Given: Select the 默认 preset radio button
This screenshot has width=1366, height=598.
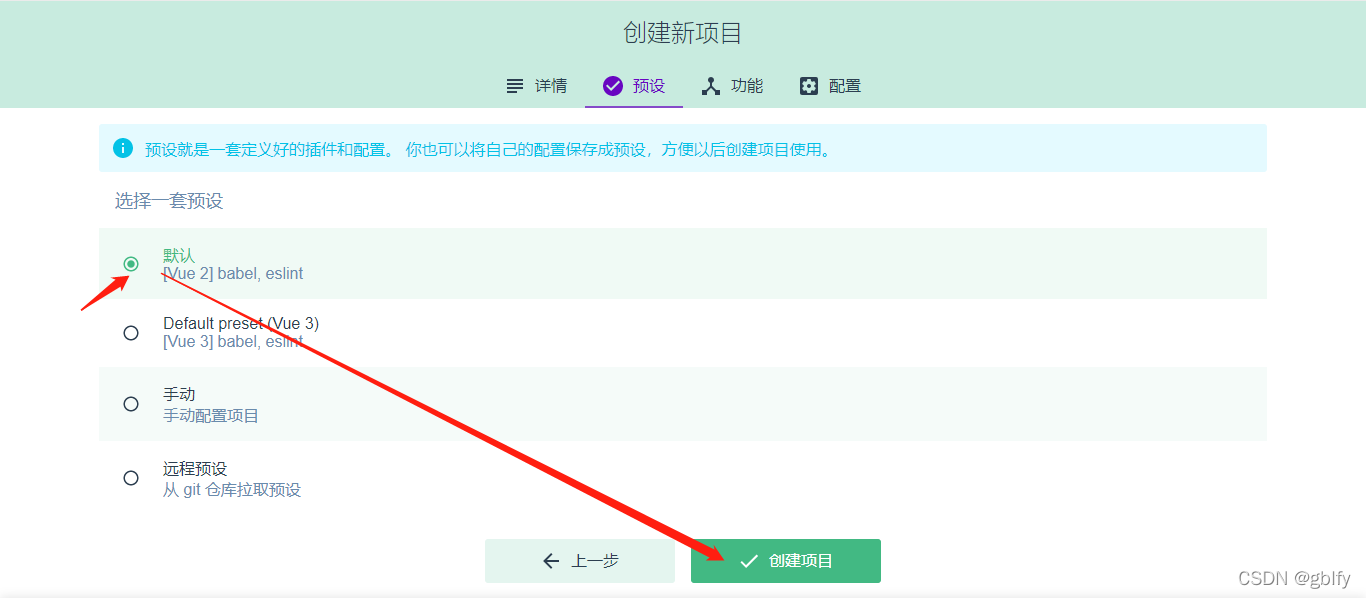Looking at the screenshot, I should pos(131,263).
